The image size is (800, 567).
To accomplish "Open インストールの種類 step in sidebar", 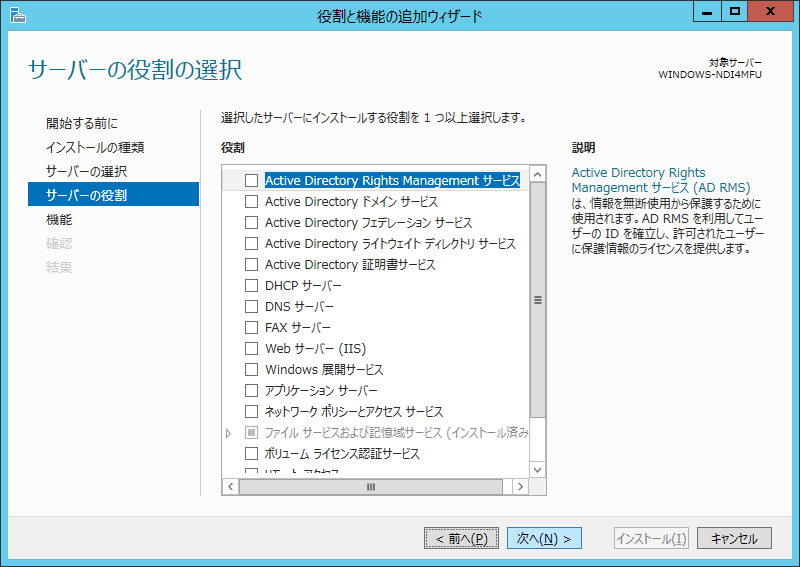I will coord(95,148).
